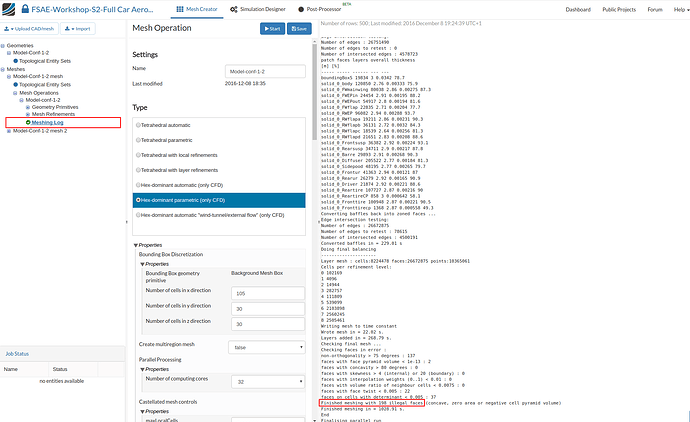
Task: Select Tetrahedral parametric mesh type
Action: tap(138, 140)
